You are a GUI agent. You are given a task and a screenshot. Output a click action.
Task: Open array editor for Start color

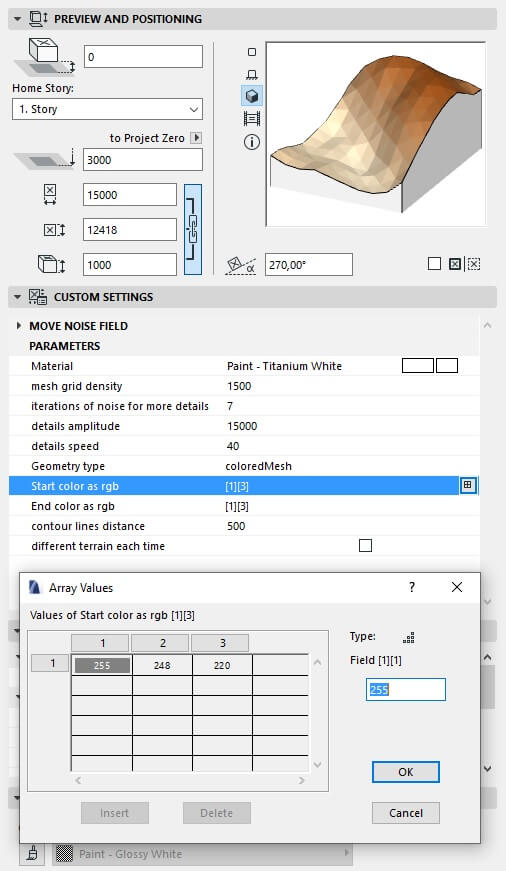tap(468, 485)
